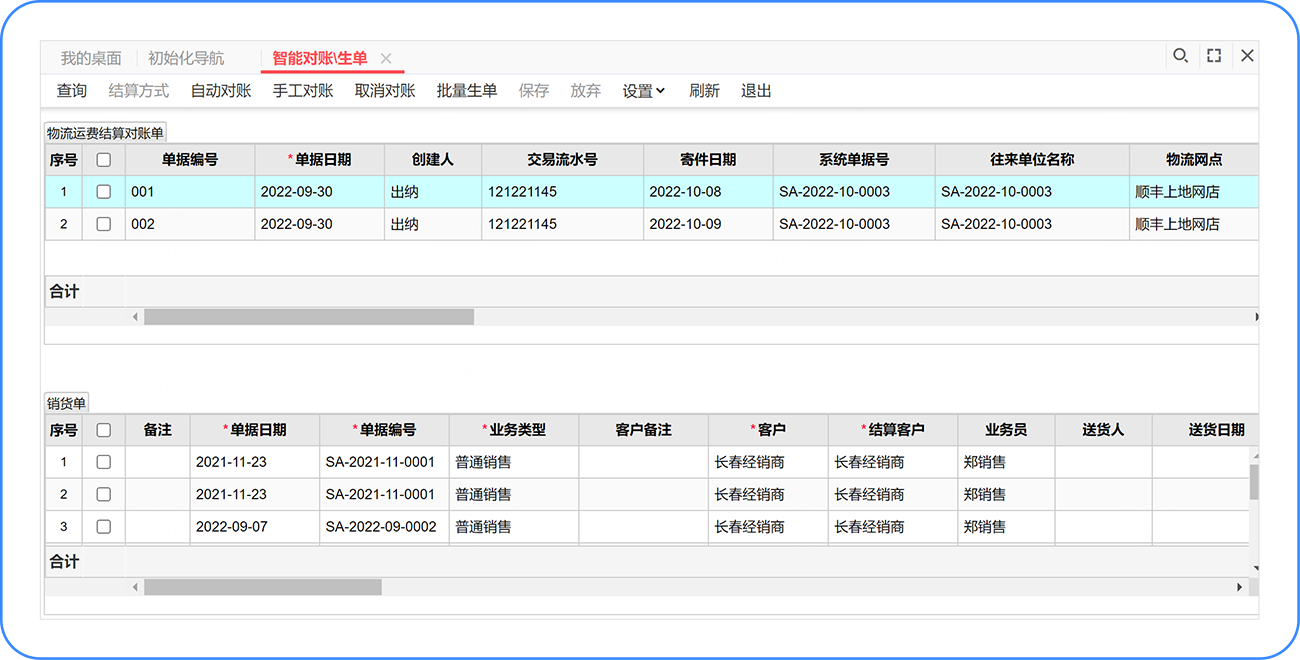Click the 单据日期 column header in sales table
The height and width of the screenshot is (660, 1300).
[255, 430]
